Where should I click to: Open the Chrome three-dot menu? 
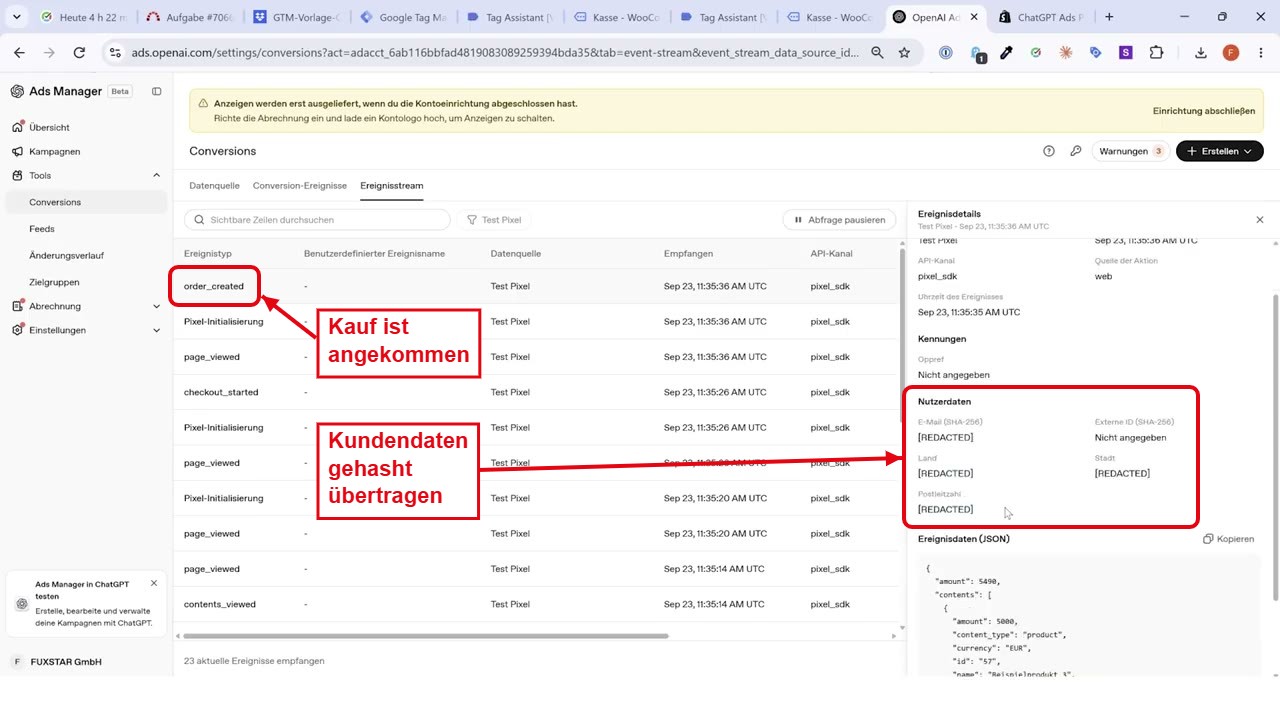(x=1262, y=53)
